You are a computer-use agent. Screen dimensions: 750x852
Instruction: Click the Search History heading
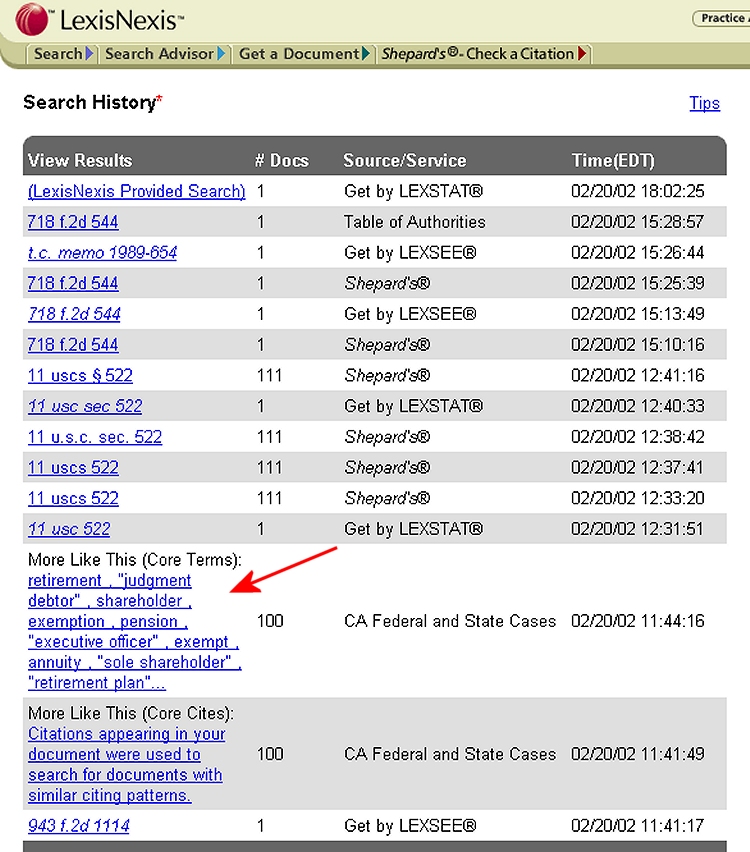click(92, 102)
